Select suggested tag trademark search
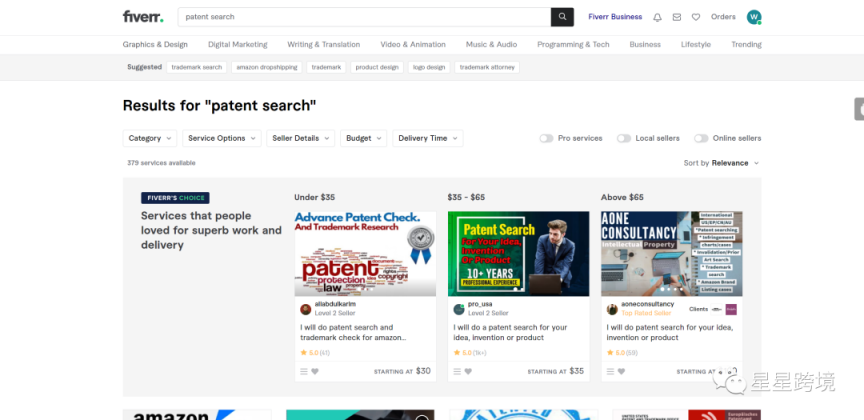 [196, 67]
